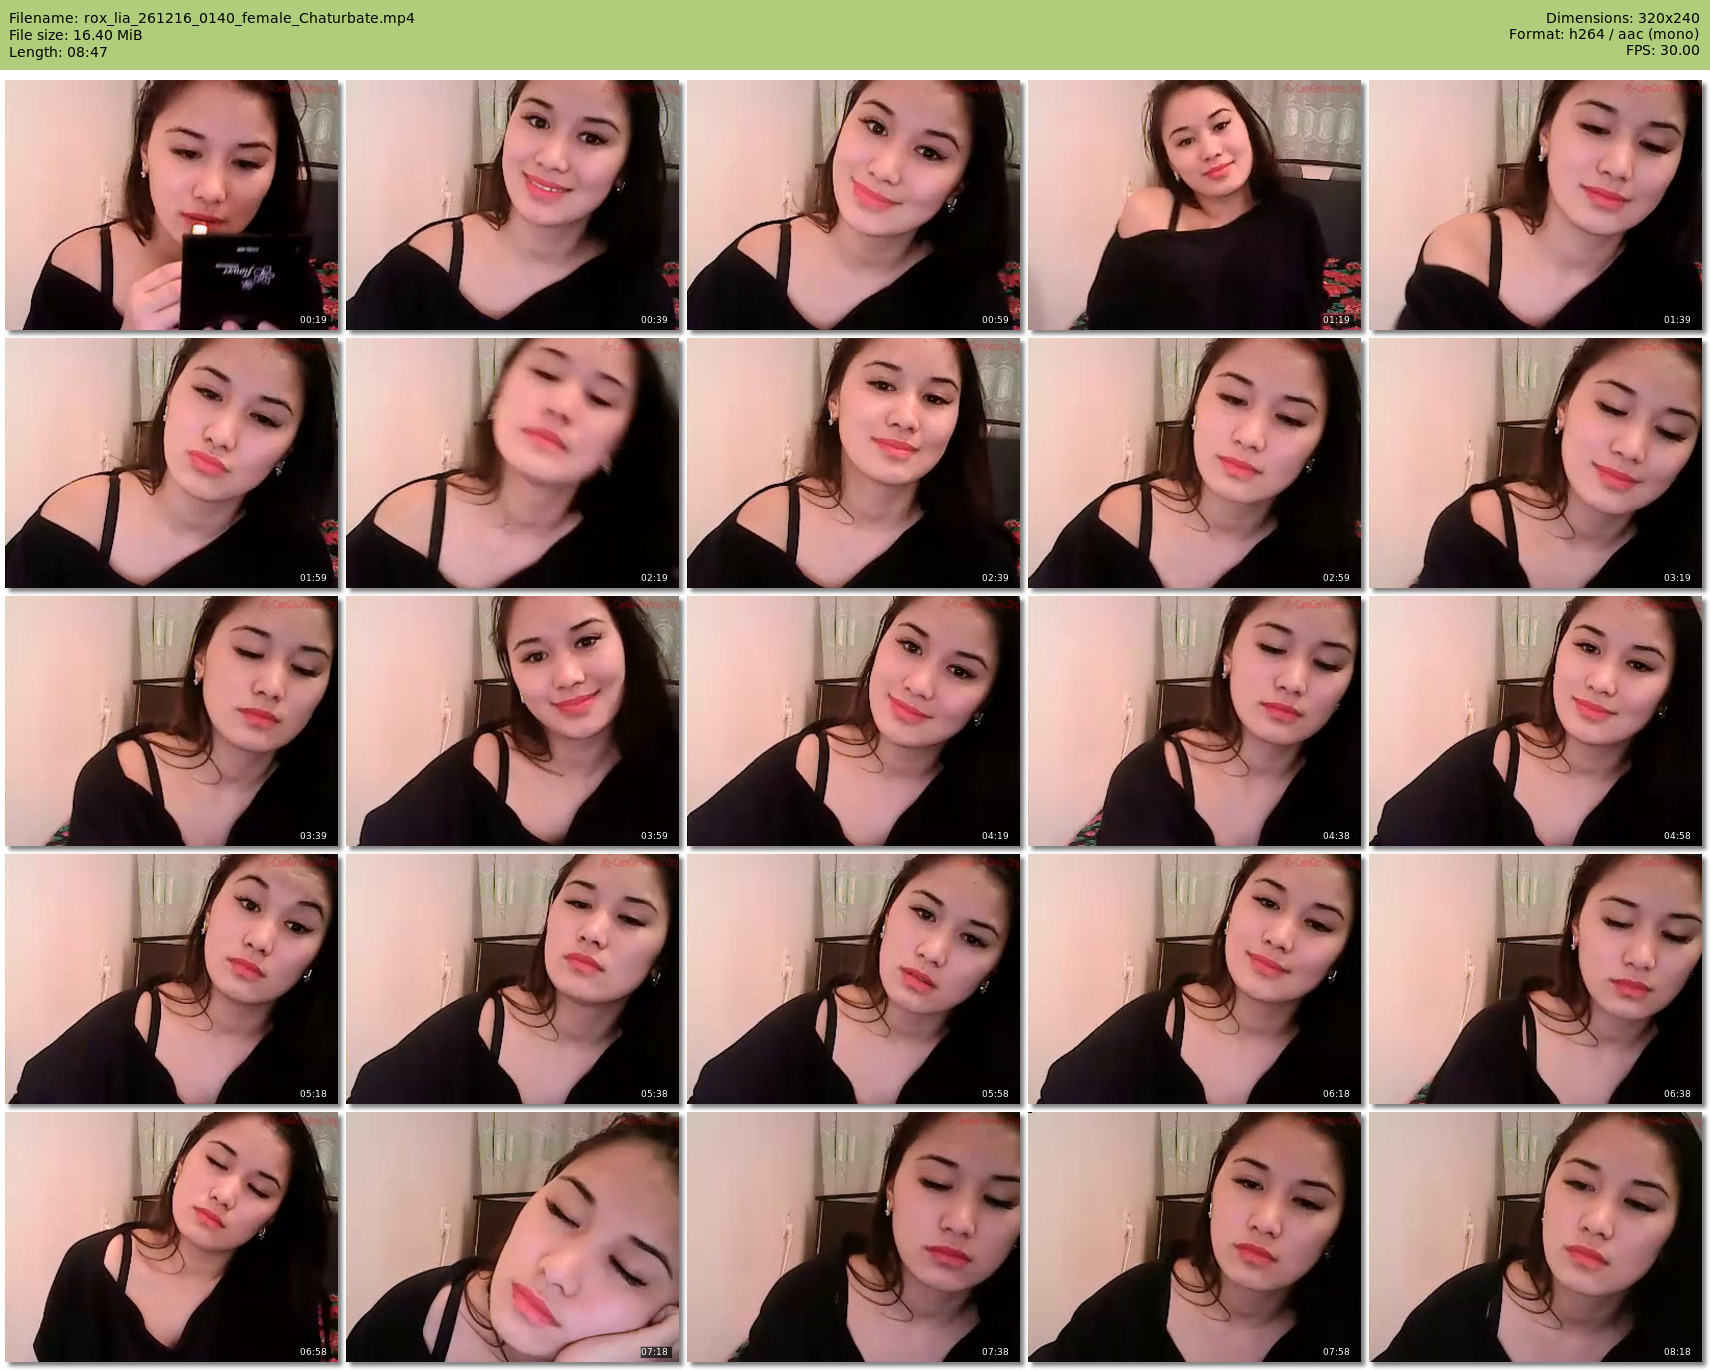This screenshot has width=1710, height=1370.
Task: Click the frame thumbnail at 03:39
Action: pos(171,721)
